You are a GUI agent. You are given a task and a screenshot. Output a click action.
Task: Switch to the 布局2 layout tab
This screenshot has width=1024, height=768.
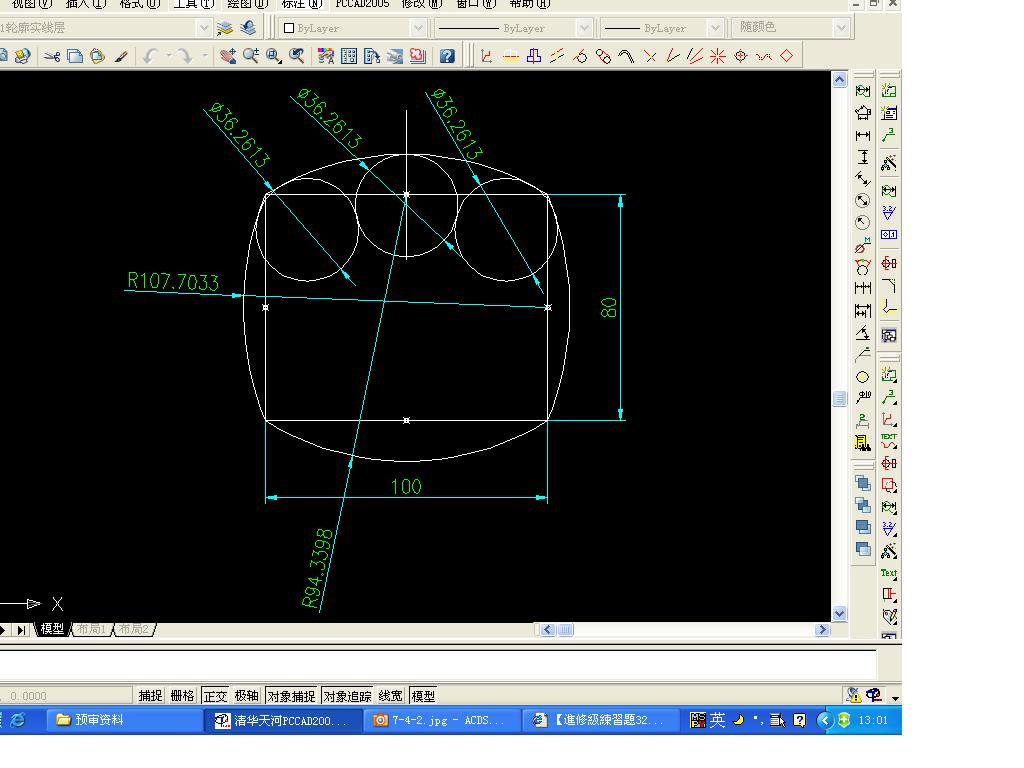[x=133, y=629]
